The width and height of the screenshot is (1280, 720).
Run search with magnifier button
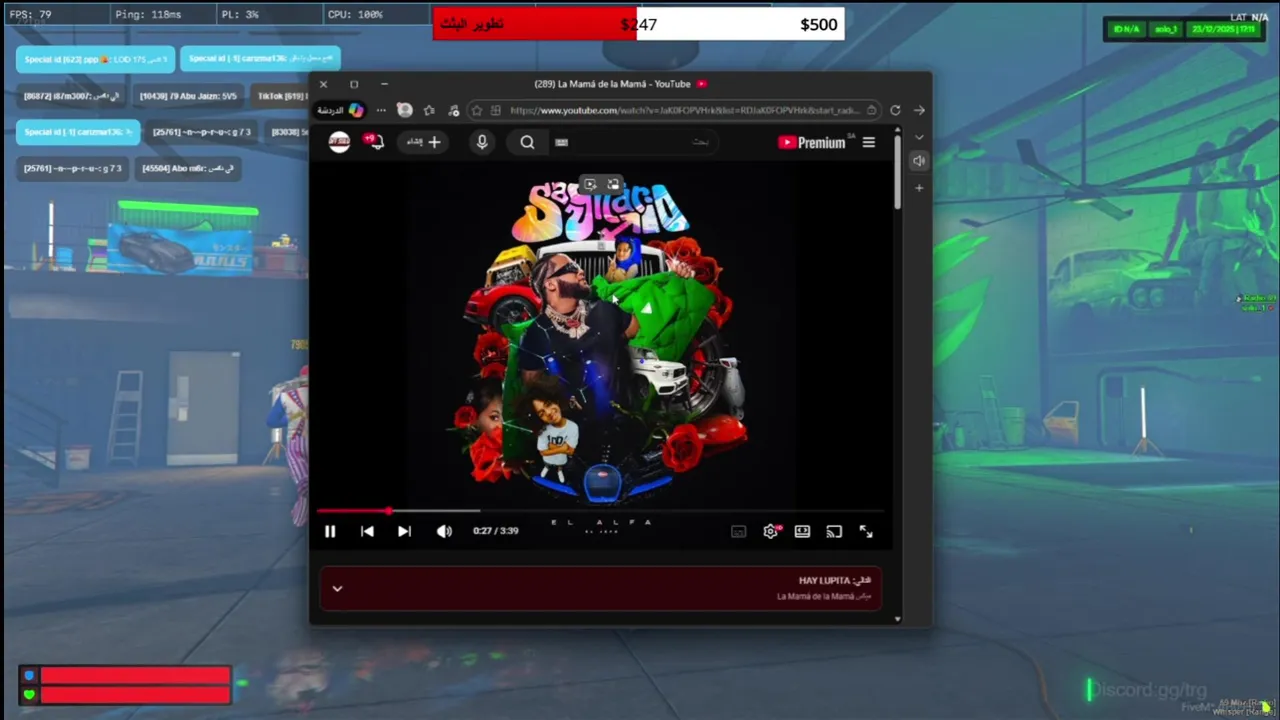click(527, 142)
